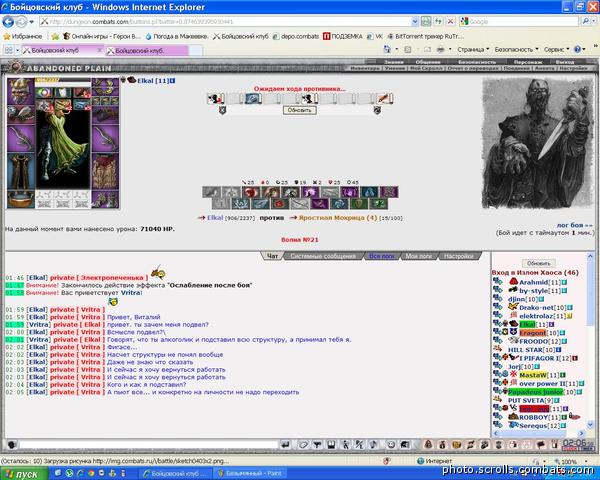
Task: Open the Настройки chat tab
Action: [x=459, y=256]
